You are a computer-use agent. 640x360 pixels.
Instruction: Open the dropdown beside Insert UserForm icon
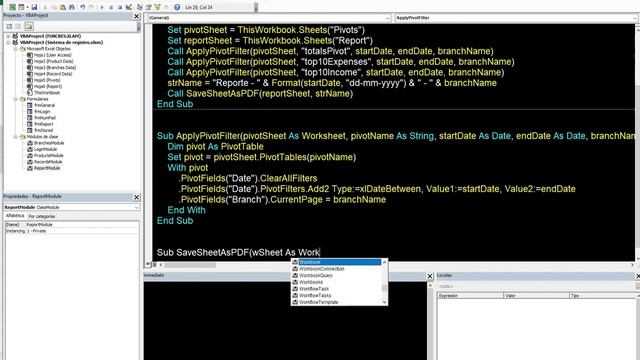pyautogui.click(x=27, y=7)
